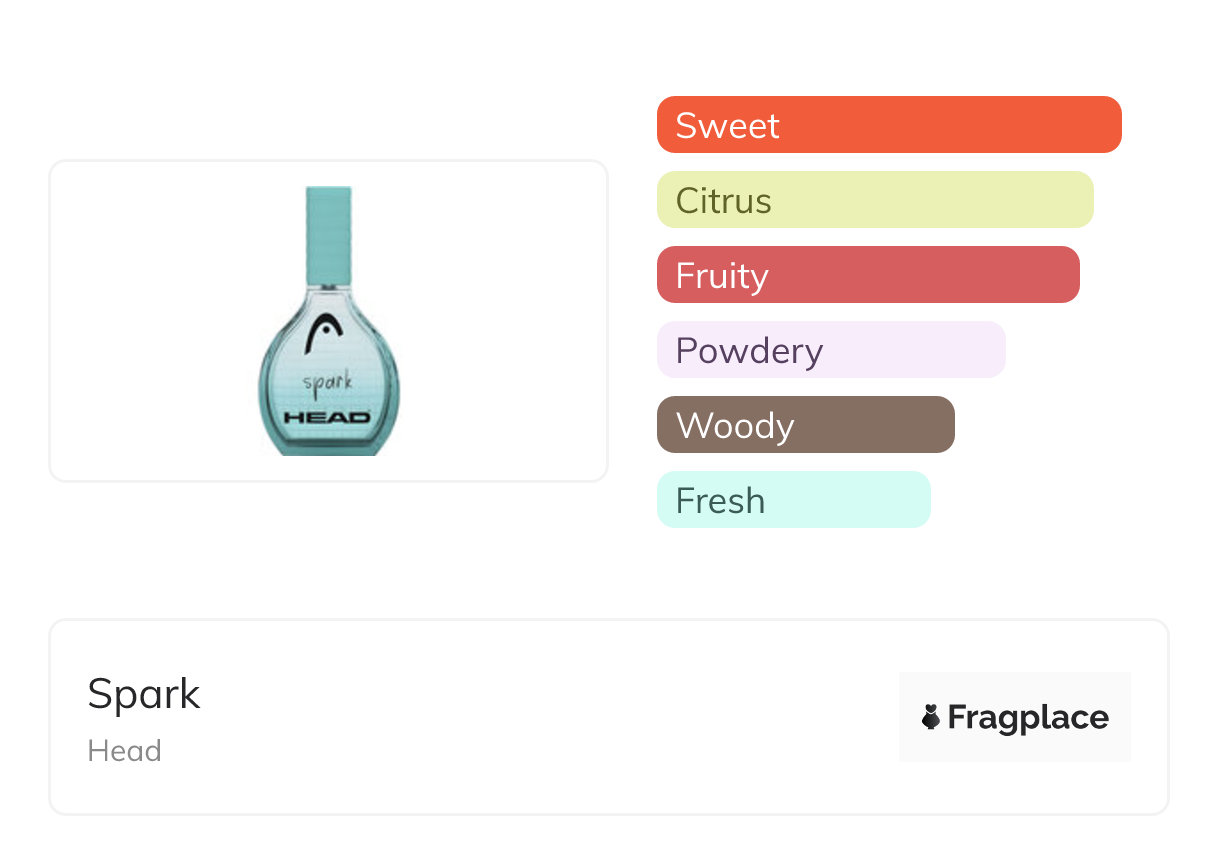Screen dimensions: 1218x864
Task: Visit the Fragplace logo text
Action: tap(1028, 717)
